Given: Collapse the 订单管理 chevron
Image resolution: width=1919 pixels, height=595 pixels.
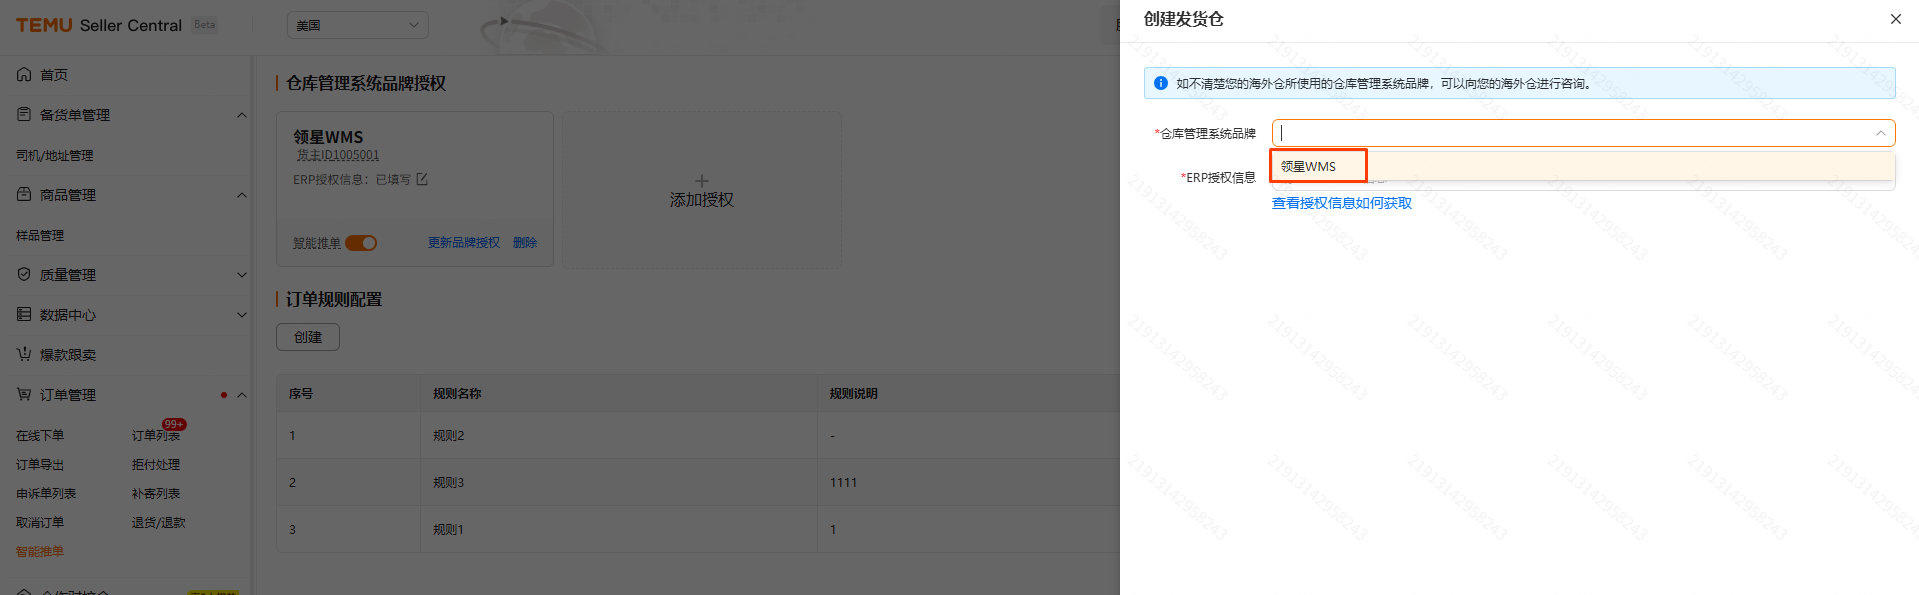Looking at the screenshot, I should tap(241, 395).
